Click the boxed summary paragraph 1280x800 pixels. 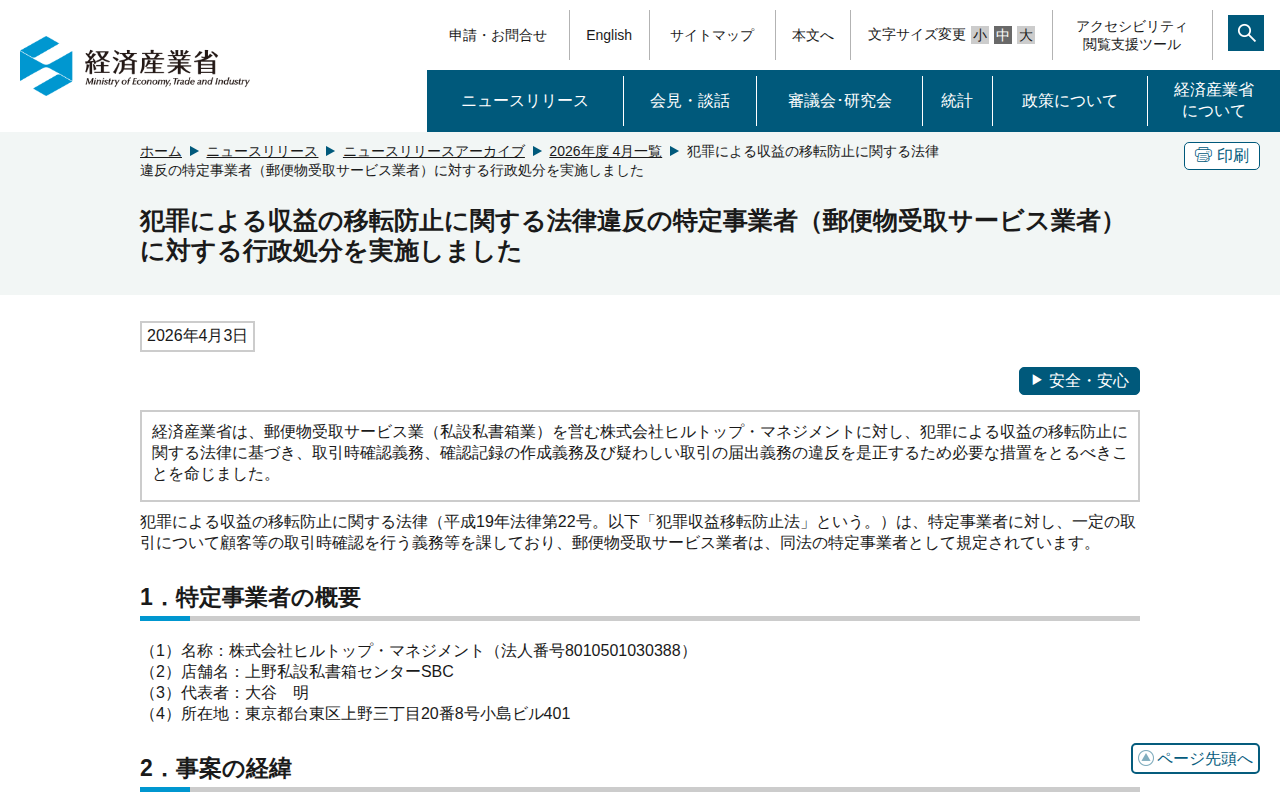pos(640,454)
